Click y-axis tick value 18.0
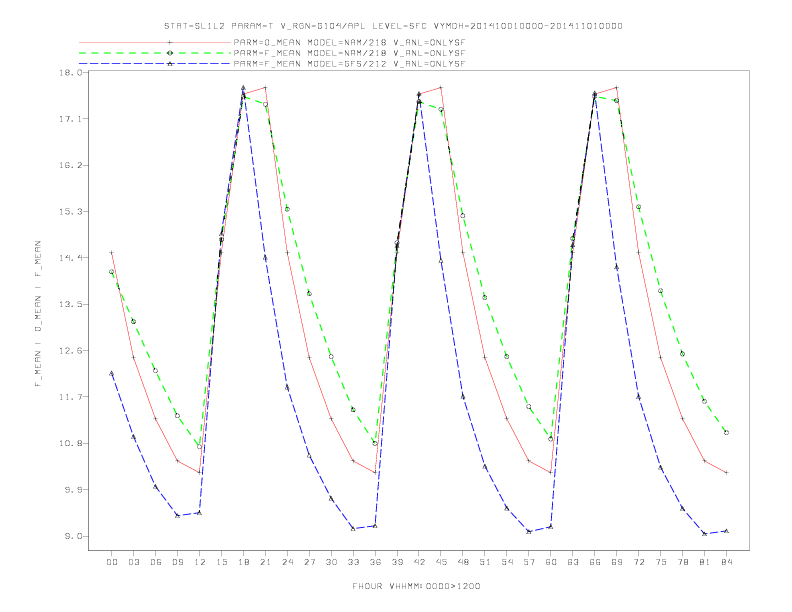Viewport: 792px width, 612px height. pos(70,72)
